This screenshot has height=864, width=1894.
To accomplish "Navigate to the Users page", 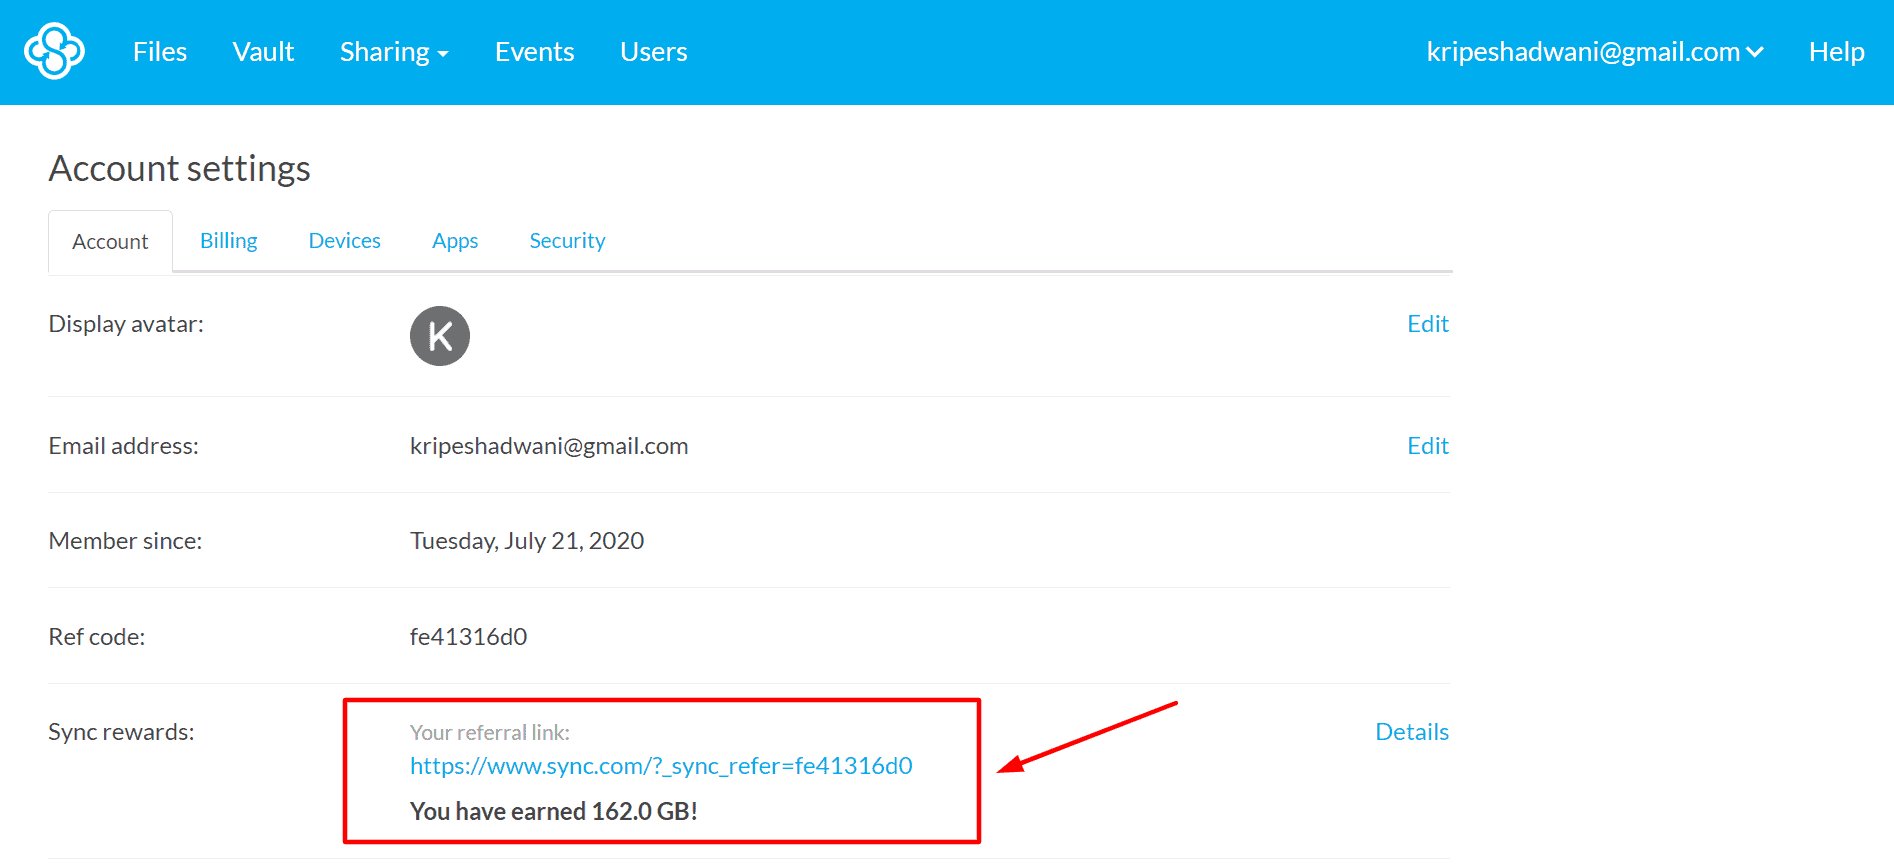I will pos(653,52).
